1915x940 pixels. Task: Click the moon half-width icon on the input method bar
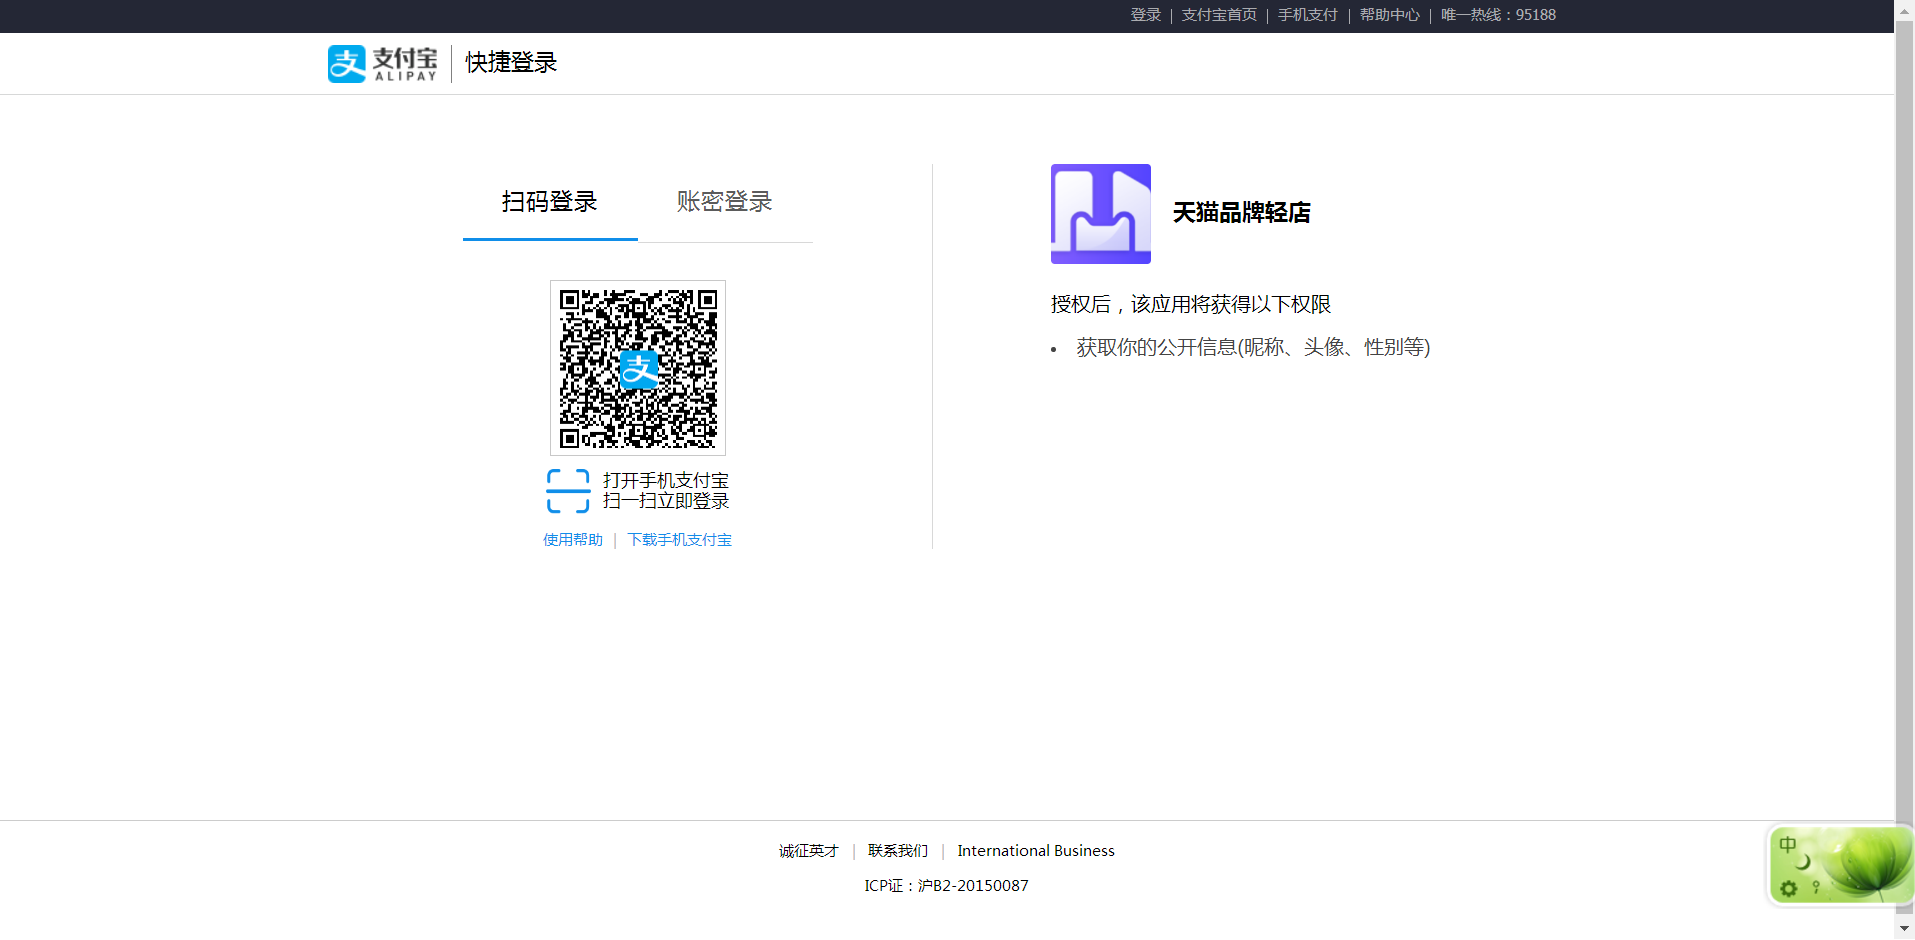tap(1803, 862)
